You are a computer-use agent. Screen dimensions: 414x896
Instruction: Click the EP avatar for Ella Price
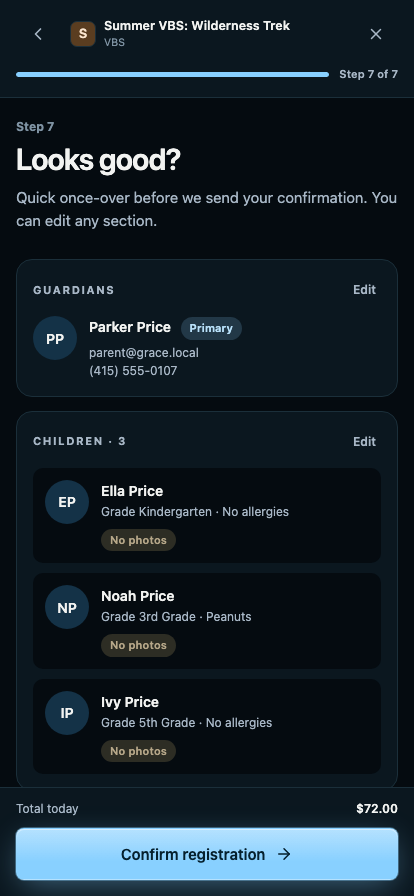tap(67, 502)
